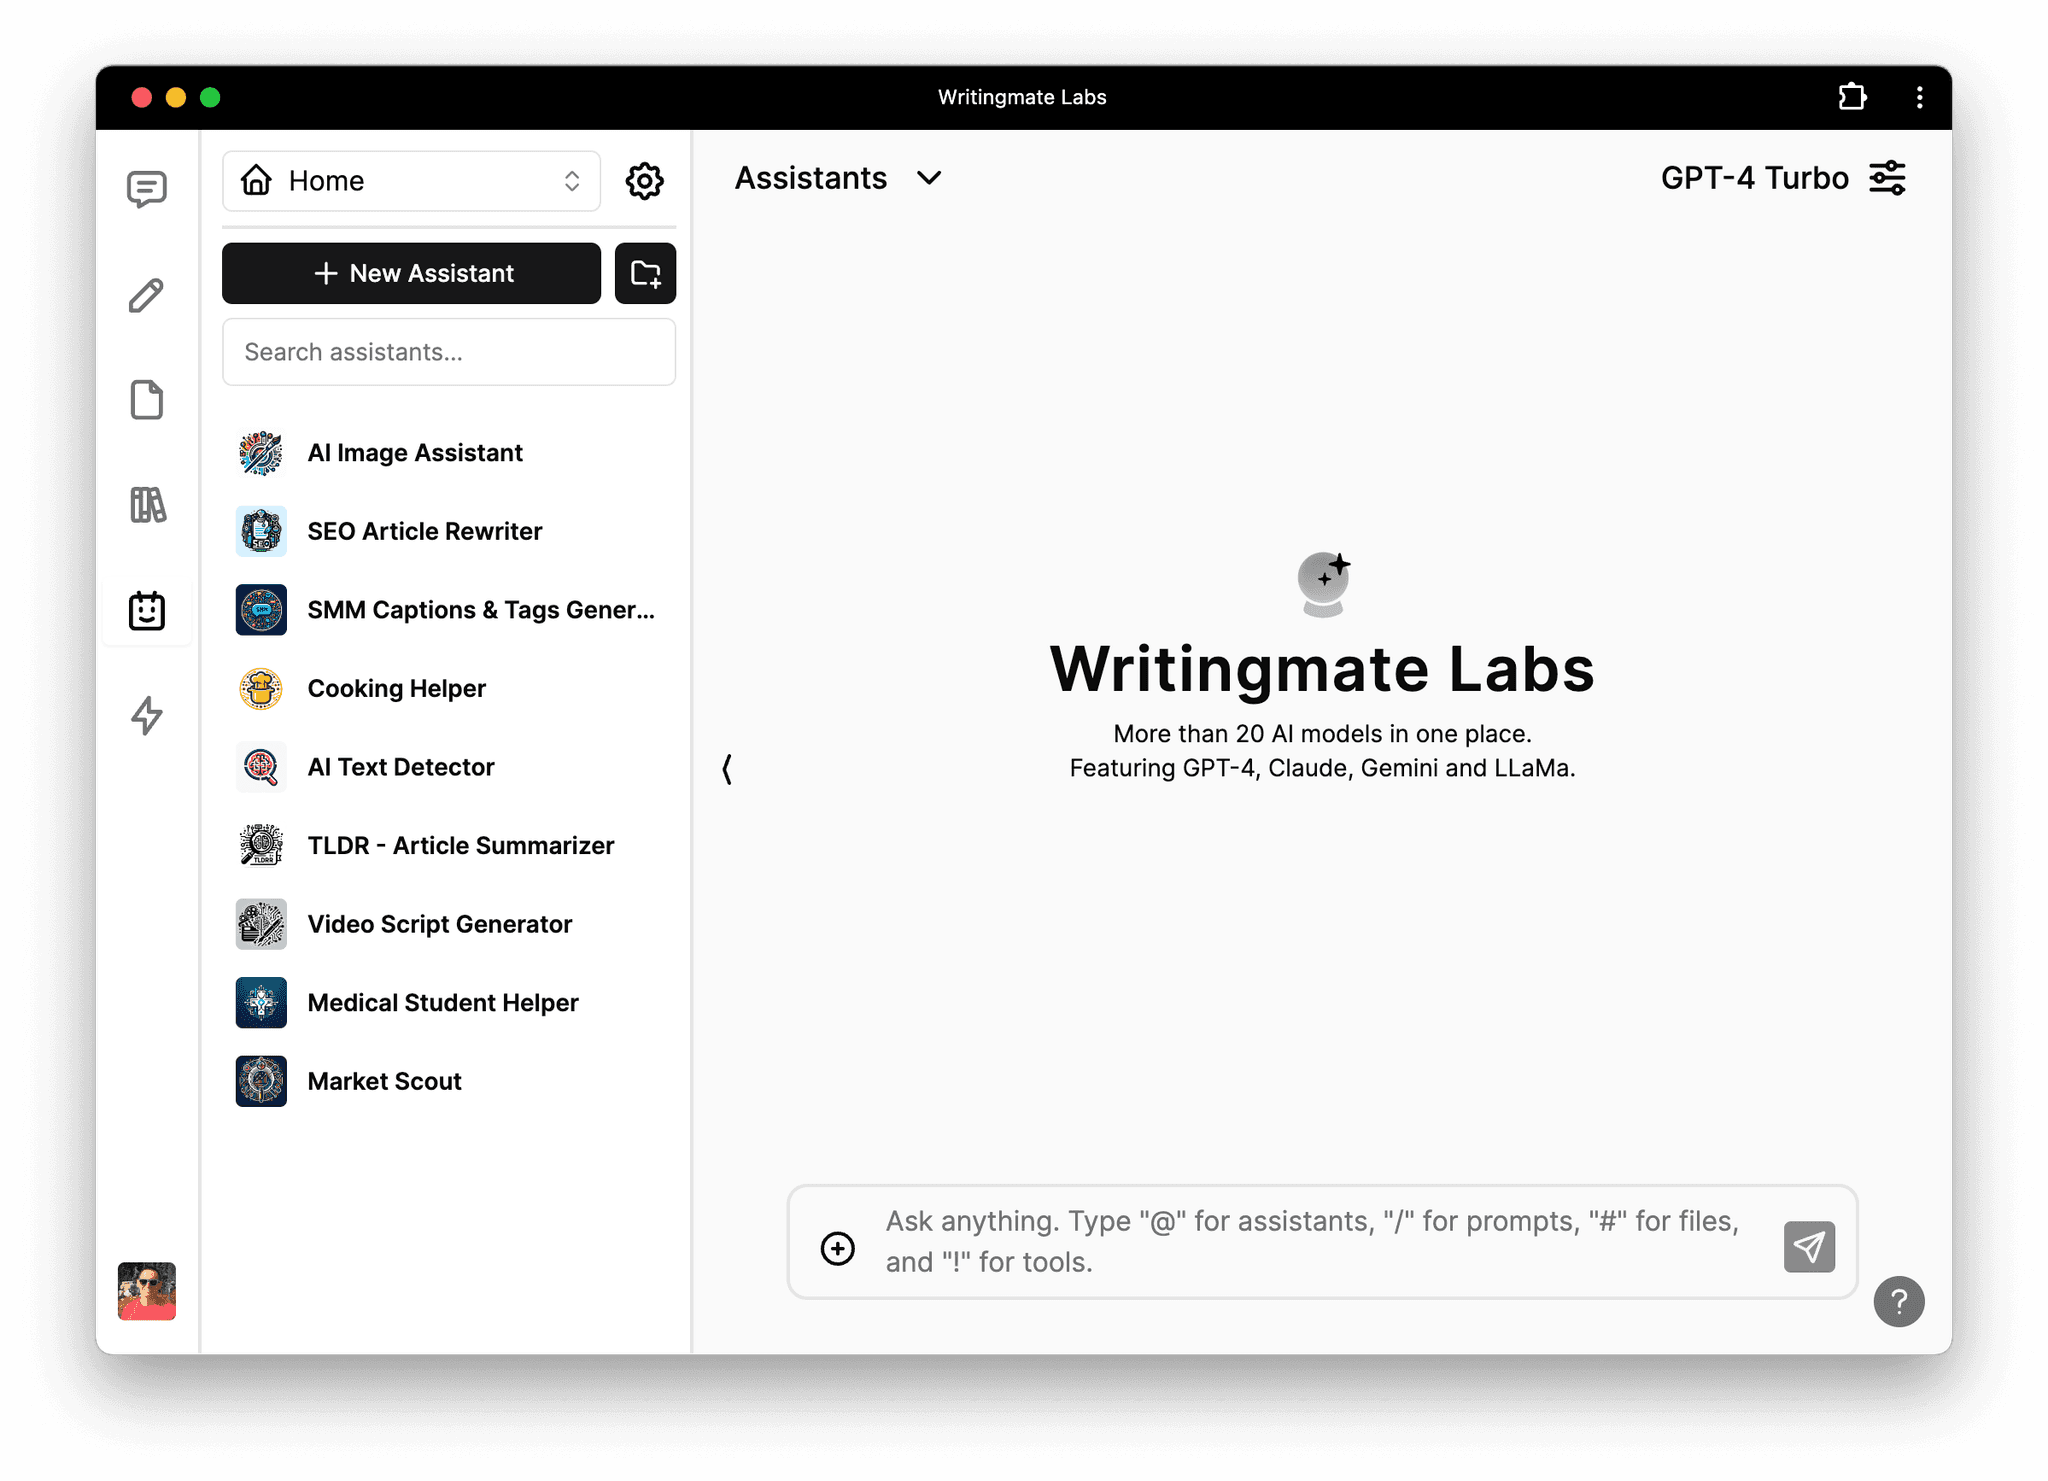Click the New Assistant button
The image size is (2048, 1481).
tap(412, 274)
